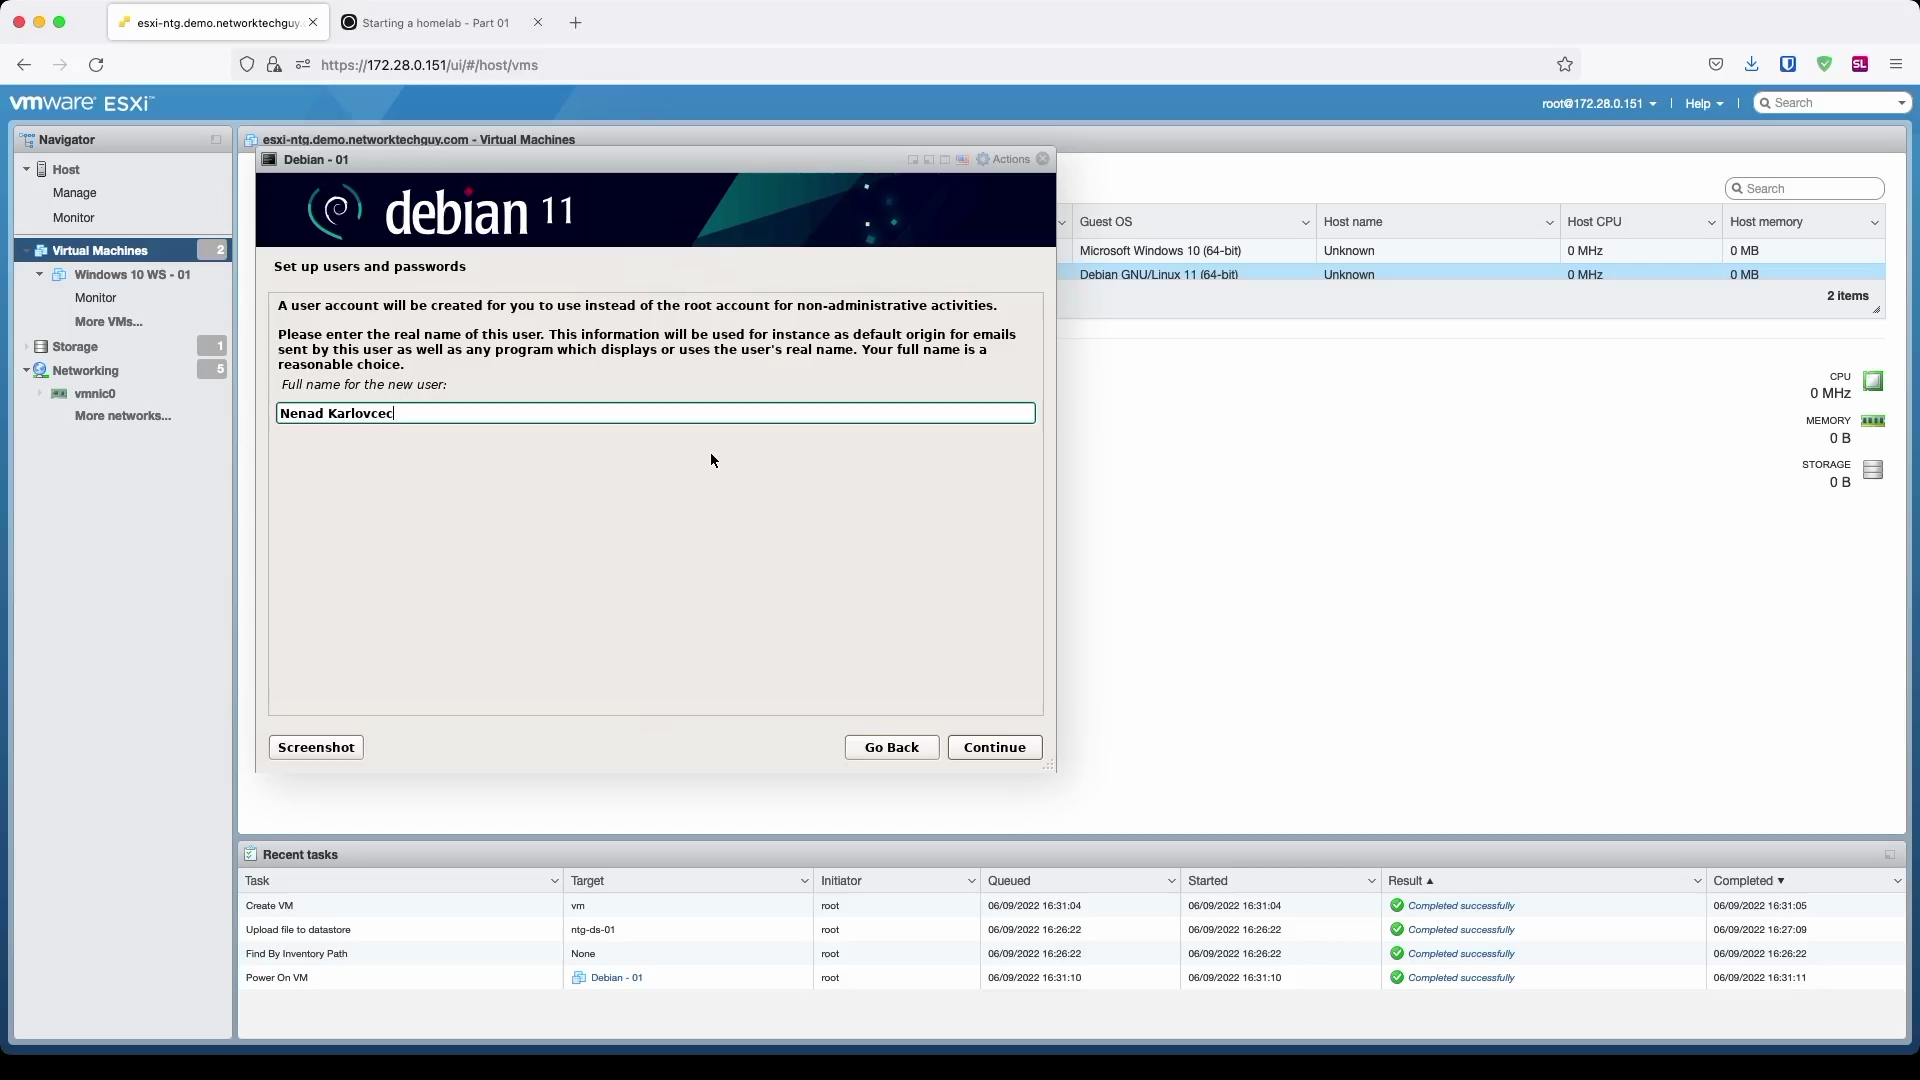Open Manage under Host
This screenshot has width=1920, height=1080.
pos(75,193)
